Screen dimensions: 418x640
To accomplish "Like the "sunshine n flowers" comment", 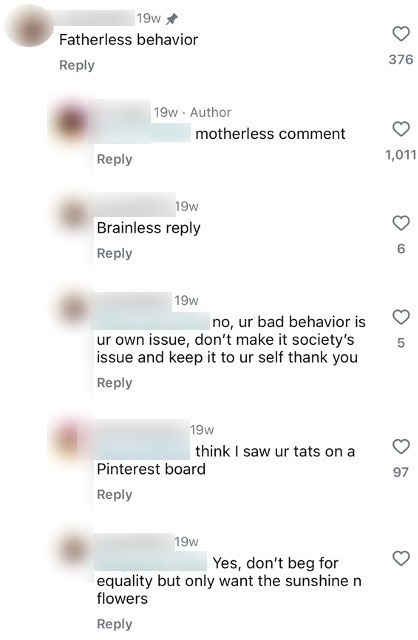I will click(401, 558).
